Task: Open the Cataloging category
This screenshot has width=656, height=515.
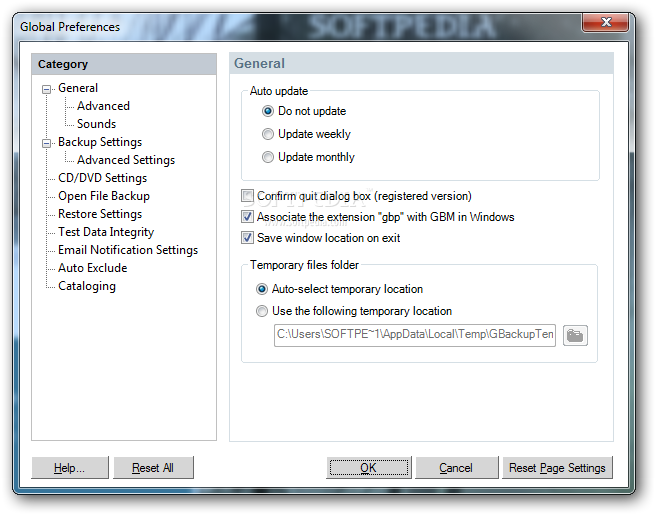Action: click(87, 286)
